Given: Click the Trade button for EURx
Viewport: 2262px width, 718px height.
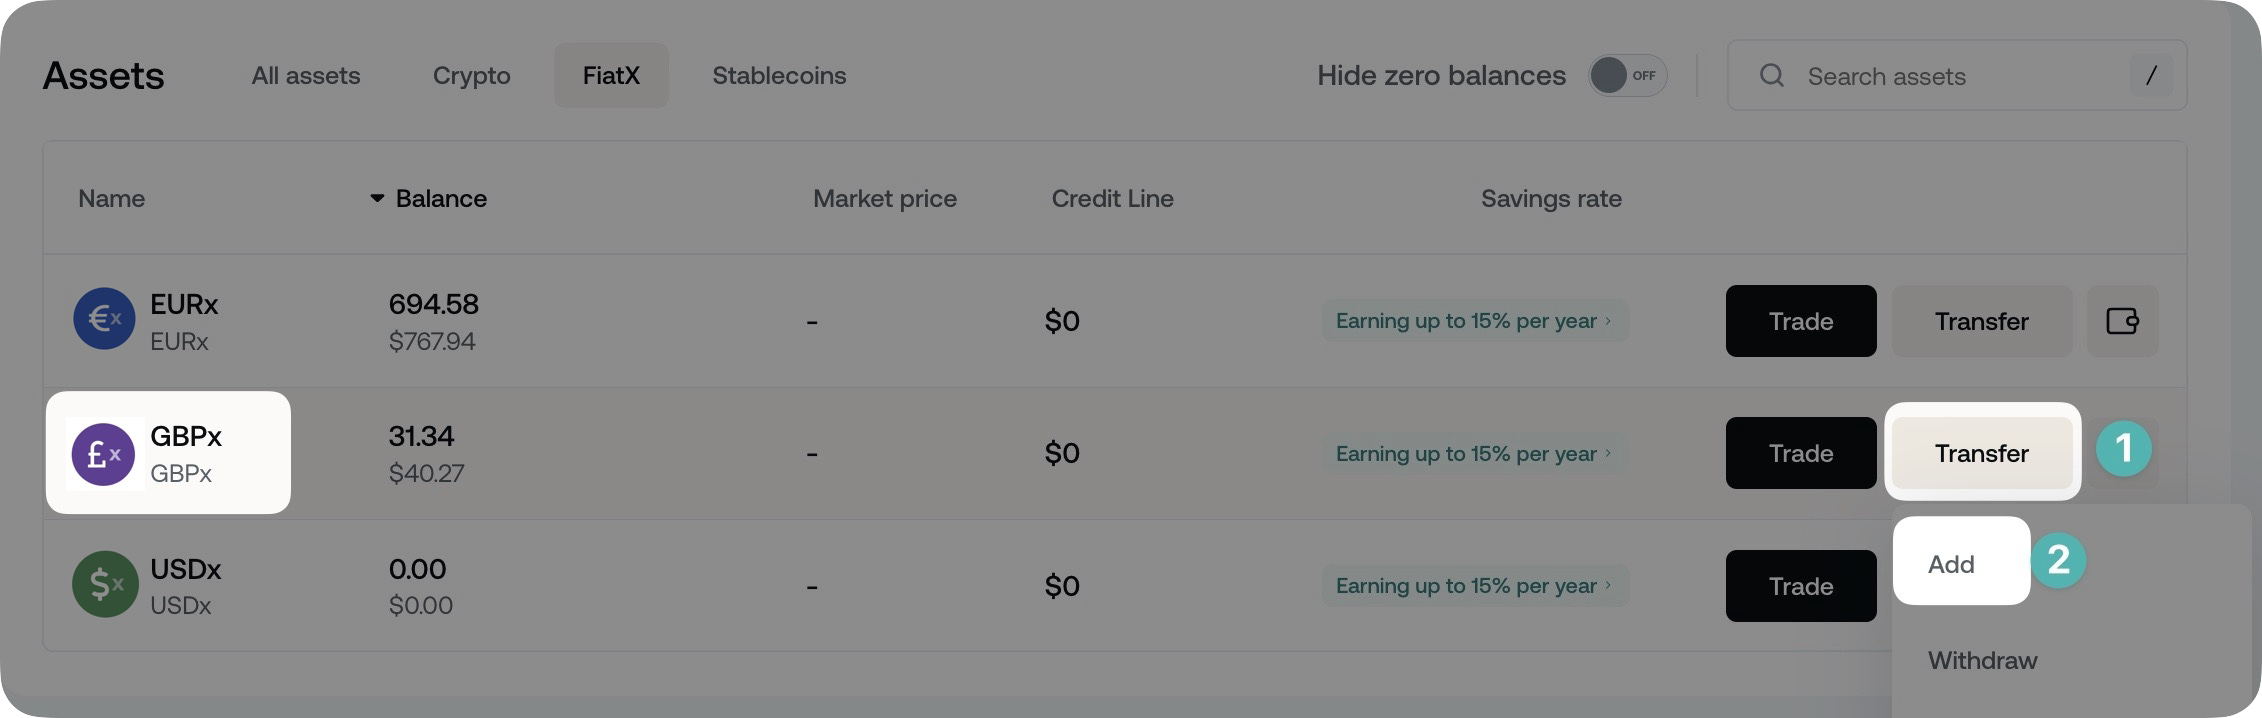Looking at the screenshot, I should (x=1800, y=321).
